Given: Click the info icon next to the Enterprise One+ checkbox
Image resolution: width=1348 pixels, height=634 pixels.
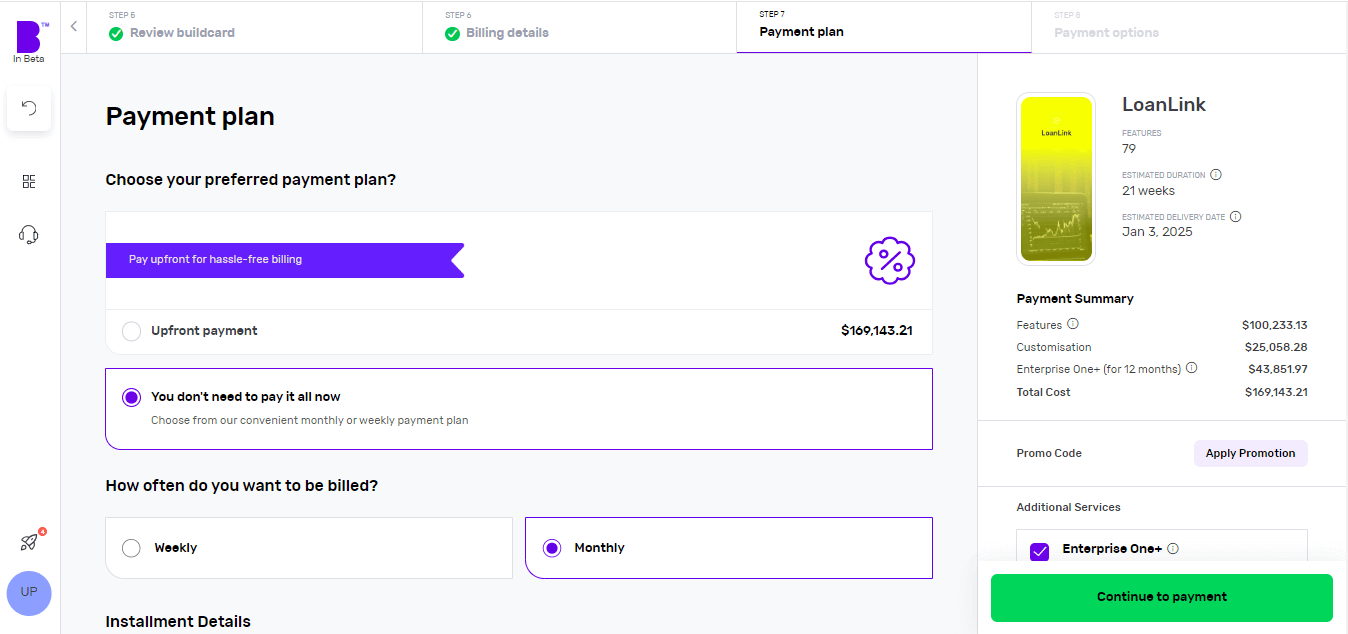Looking at the screenshot, I should click(1173, 549).
